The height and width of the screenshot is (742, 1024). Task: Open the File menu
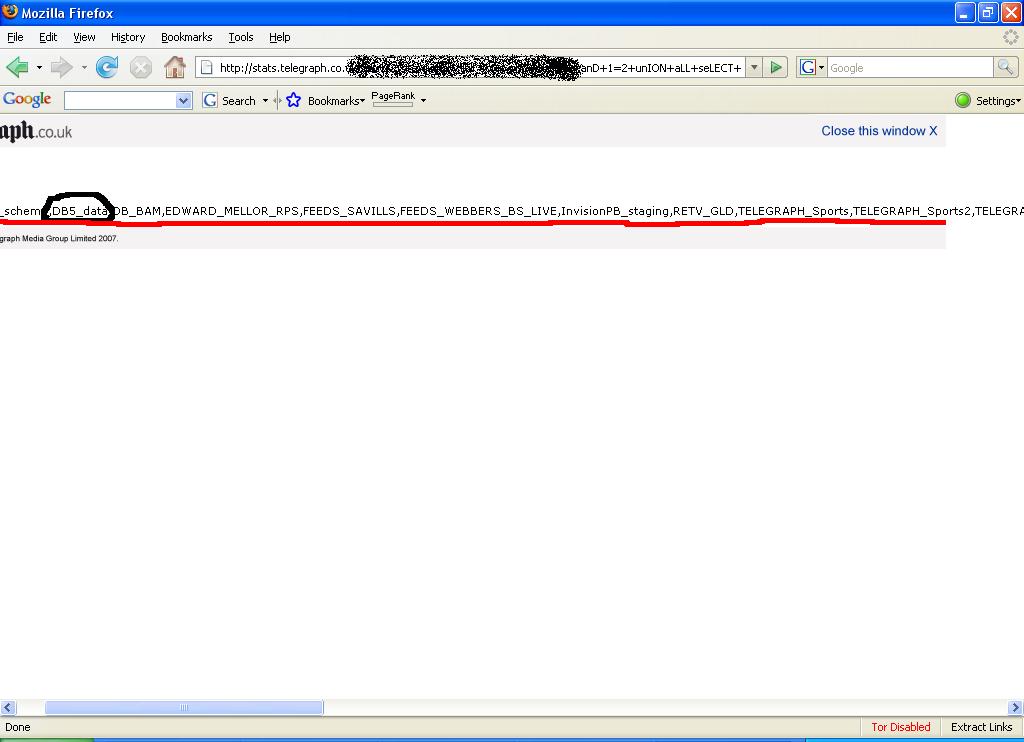[x=15, y=37]
